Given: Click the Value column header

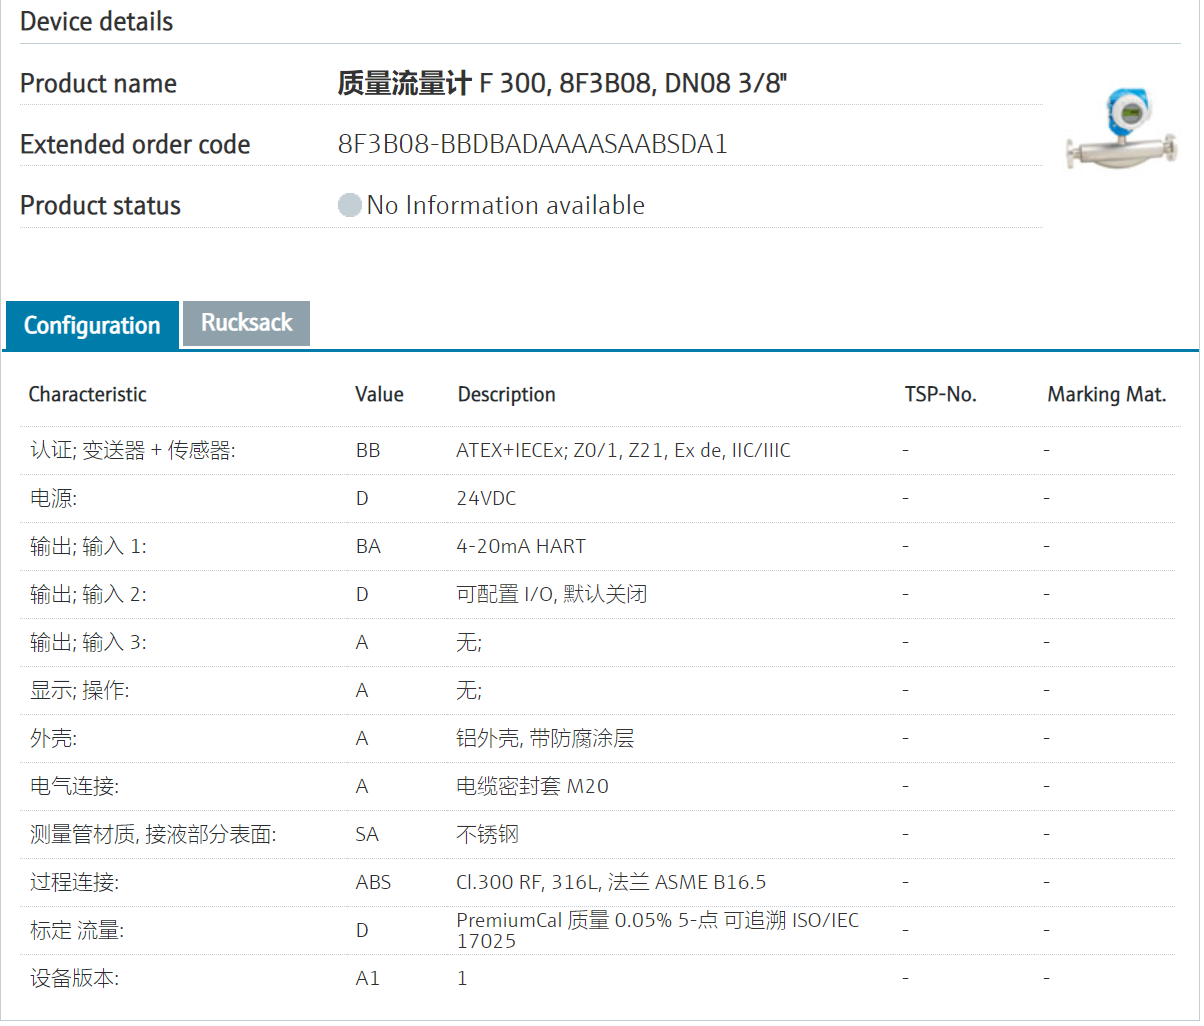Looking at the screenshot, I should [x=379, y=395].
